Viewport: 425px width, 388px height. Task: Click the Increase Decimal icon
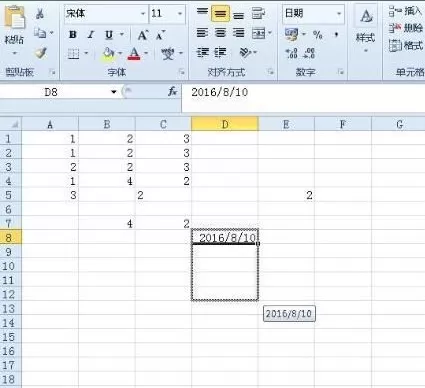click(x=291, y=53)
